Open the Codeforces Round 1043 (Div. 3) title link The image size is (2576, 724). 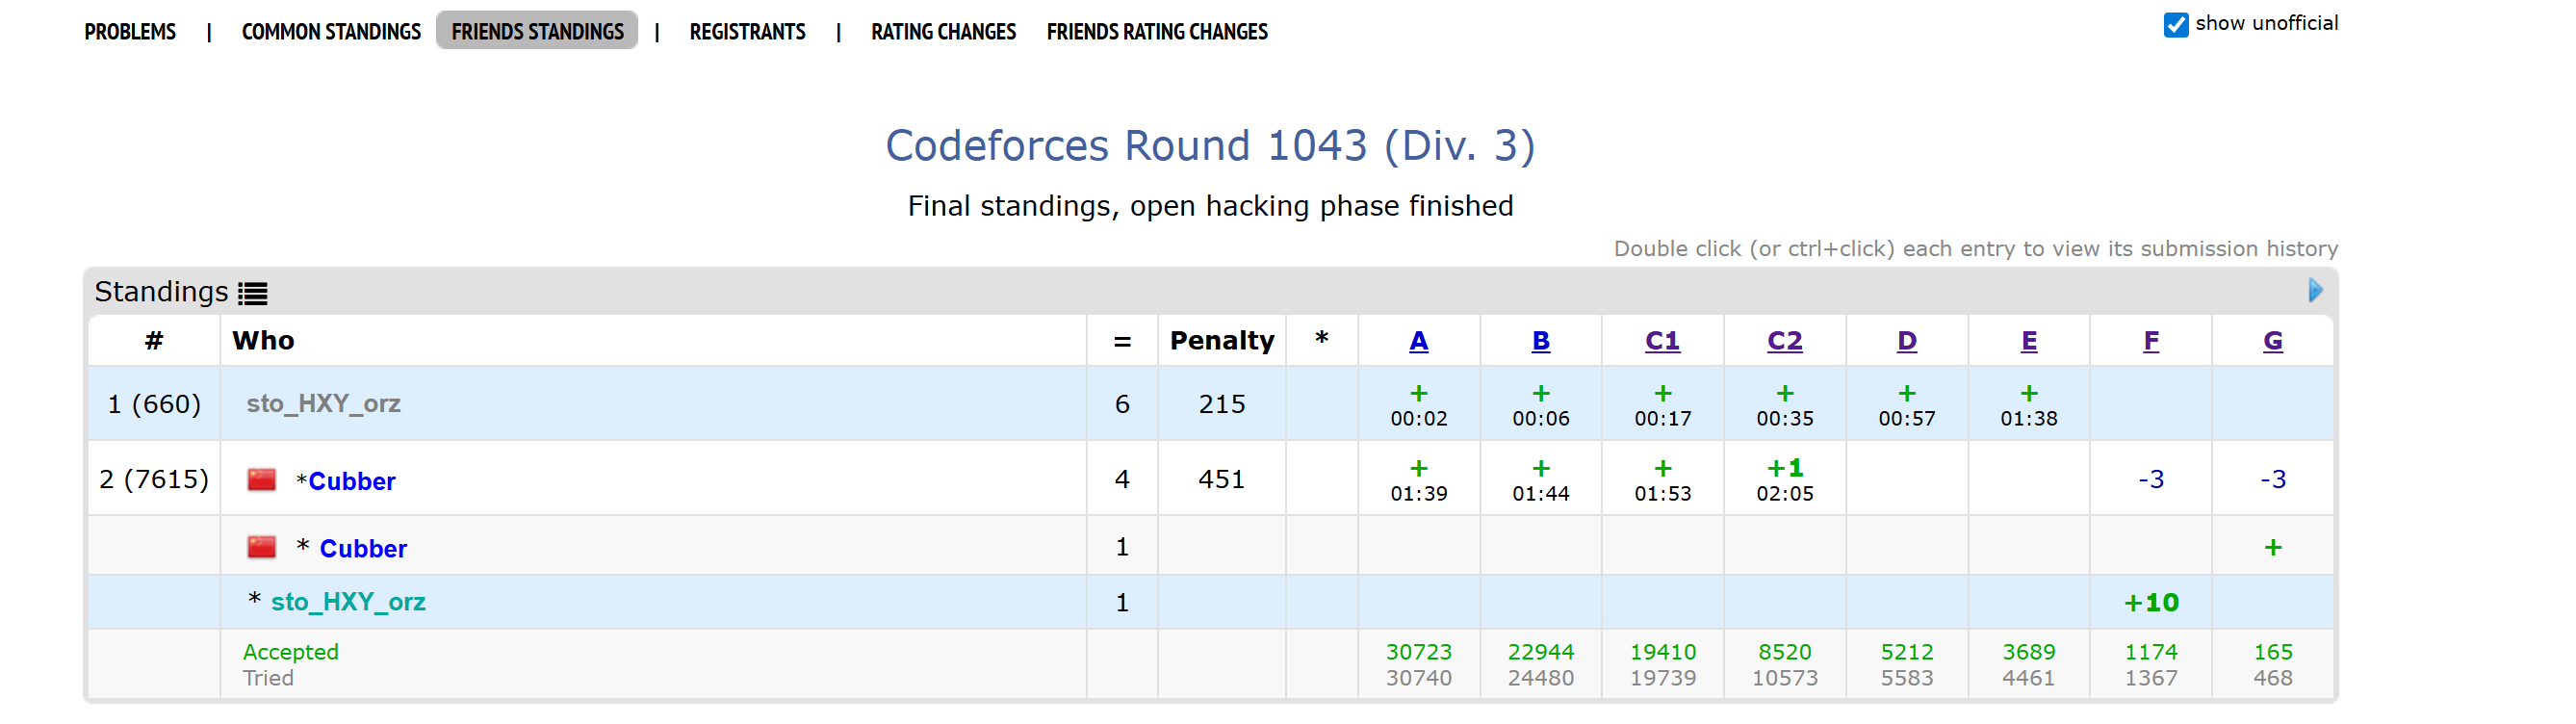[x=1210, y=146]
